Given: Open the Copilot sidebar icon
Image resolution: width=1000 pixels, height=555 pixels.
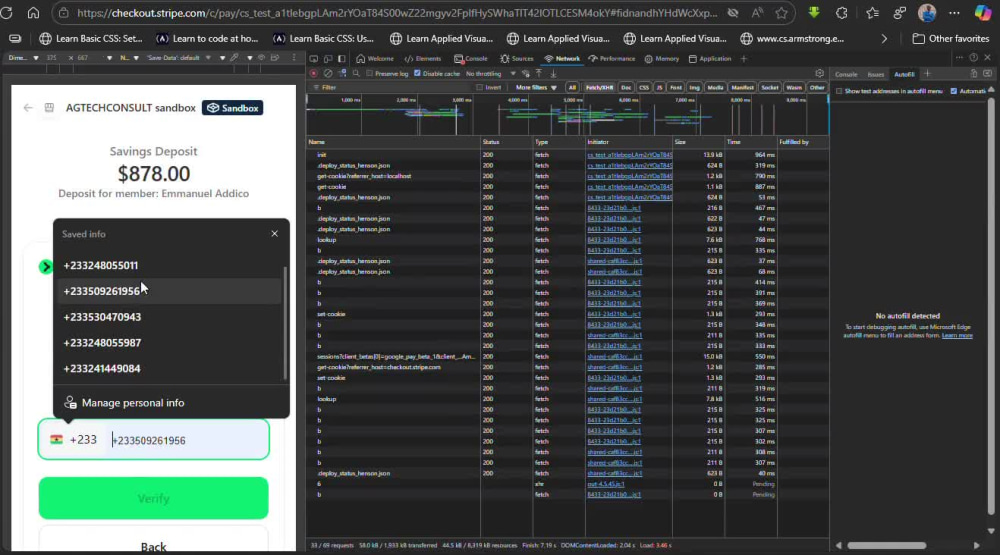Looking at the screenshot, I should 983,13.
